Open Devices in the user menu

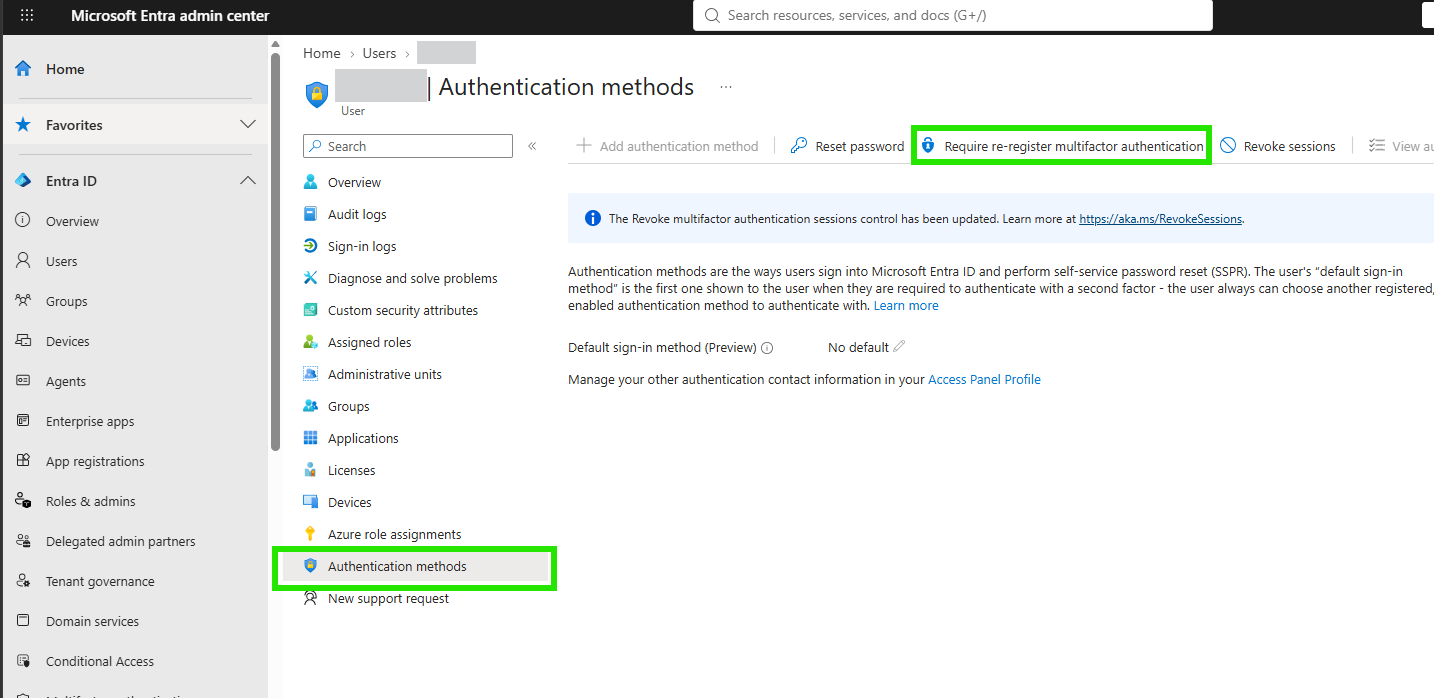click(x=350, y=502)
